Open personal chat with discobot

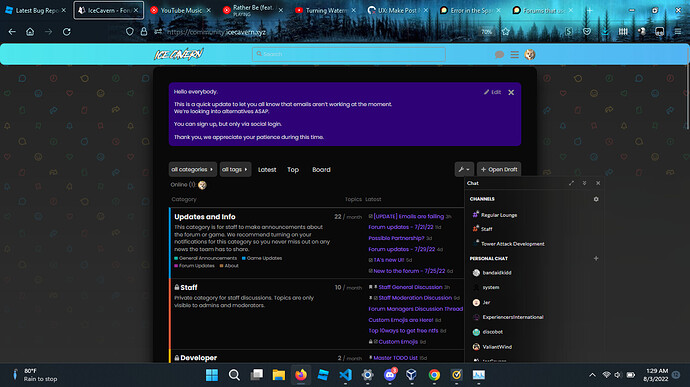tap(492, 332)
